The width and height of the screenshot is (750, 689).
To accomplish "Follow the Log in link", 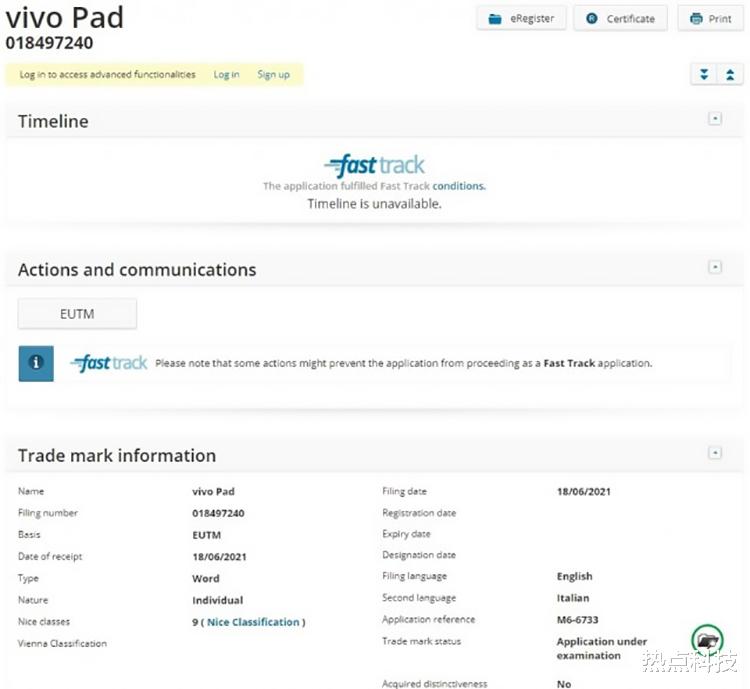I will tap(226, 75).
